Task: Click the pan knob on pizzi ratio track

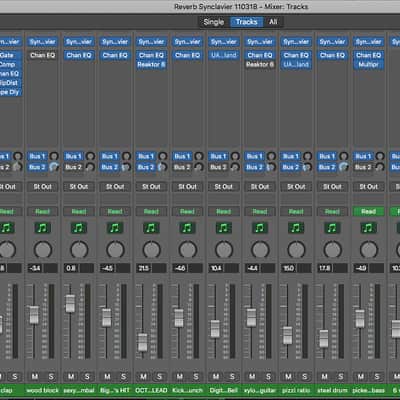Action: [x=296, y=249]
